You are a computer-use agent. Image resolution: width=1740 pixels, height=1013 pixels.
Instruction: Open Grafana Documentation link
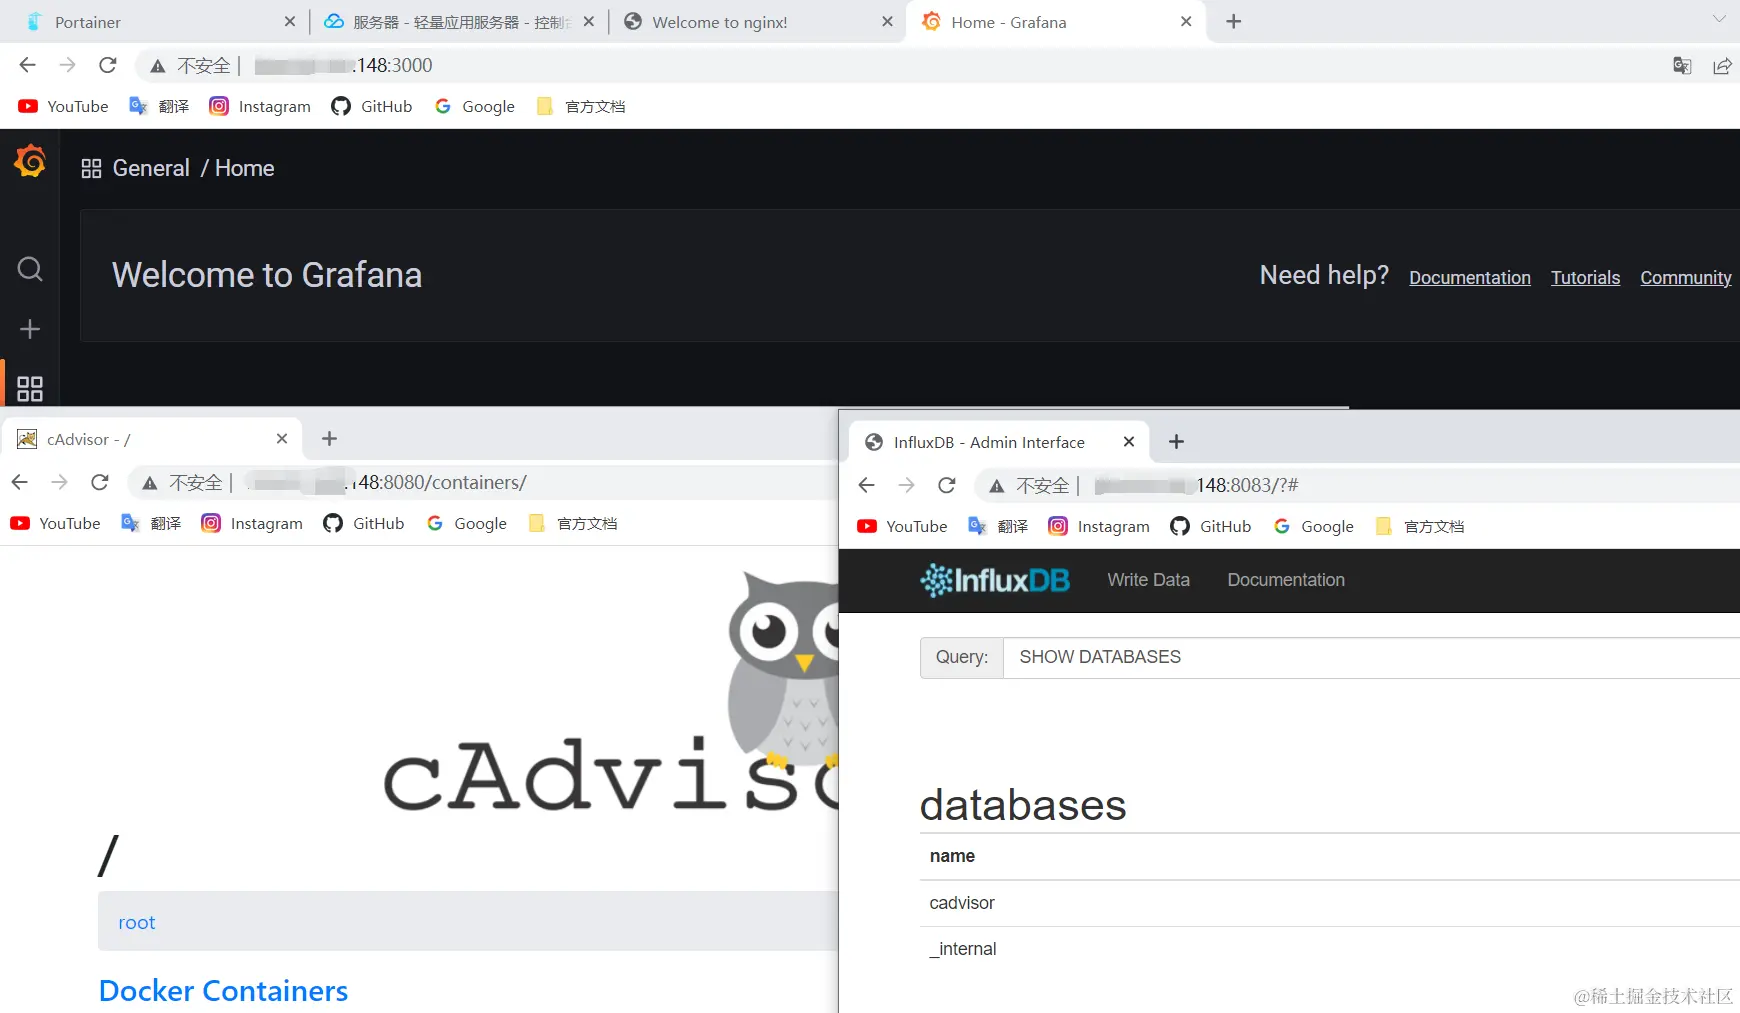(x=1470, y=278)
